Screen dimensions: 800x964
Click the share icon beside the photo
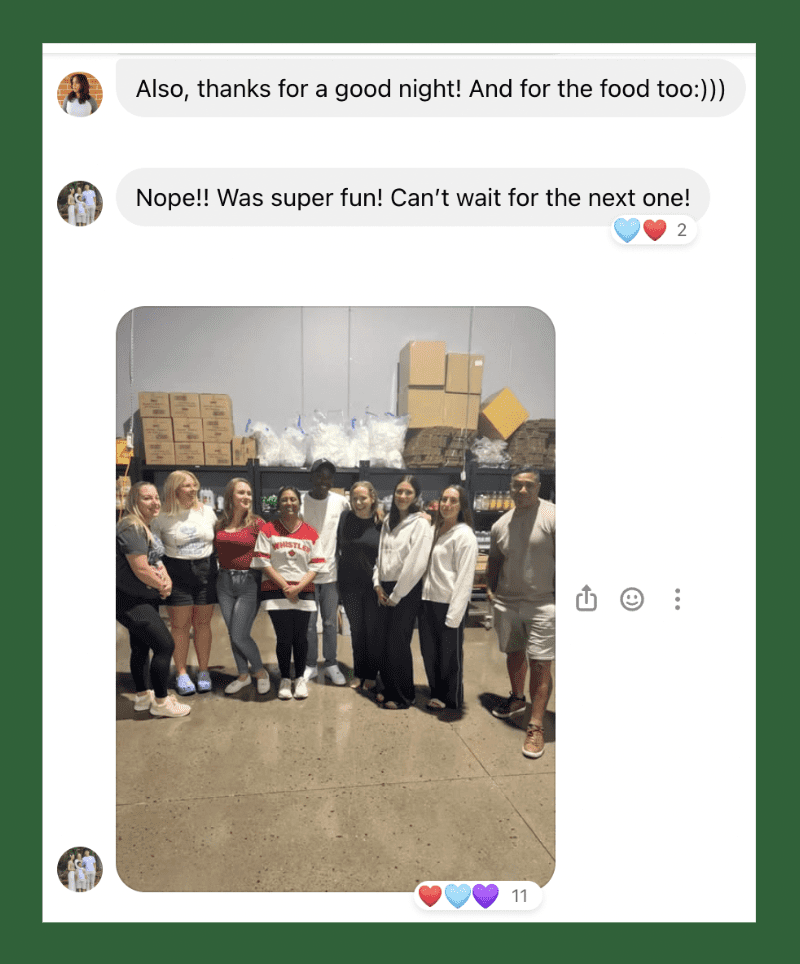tap(586, 598)
